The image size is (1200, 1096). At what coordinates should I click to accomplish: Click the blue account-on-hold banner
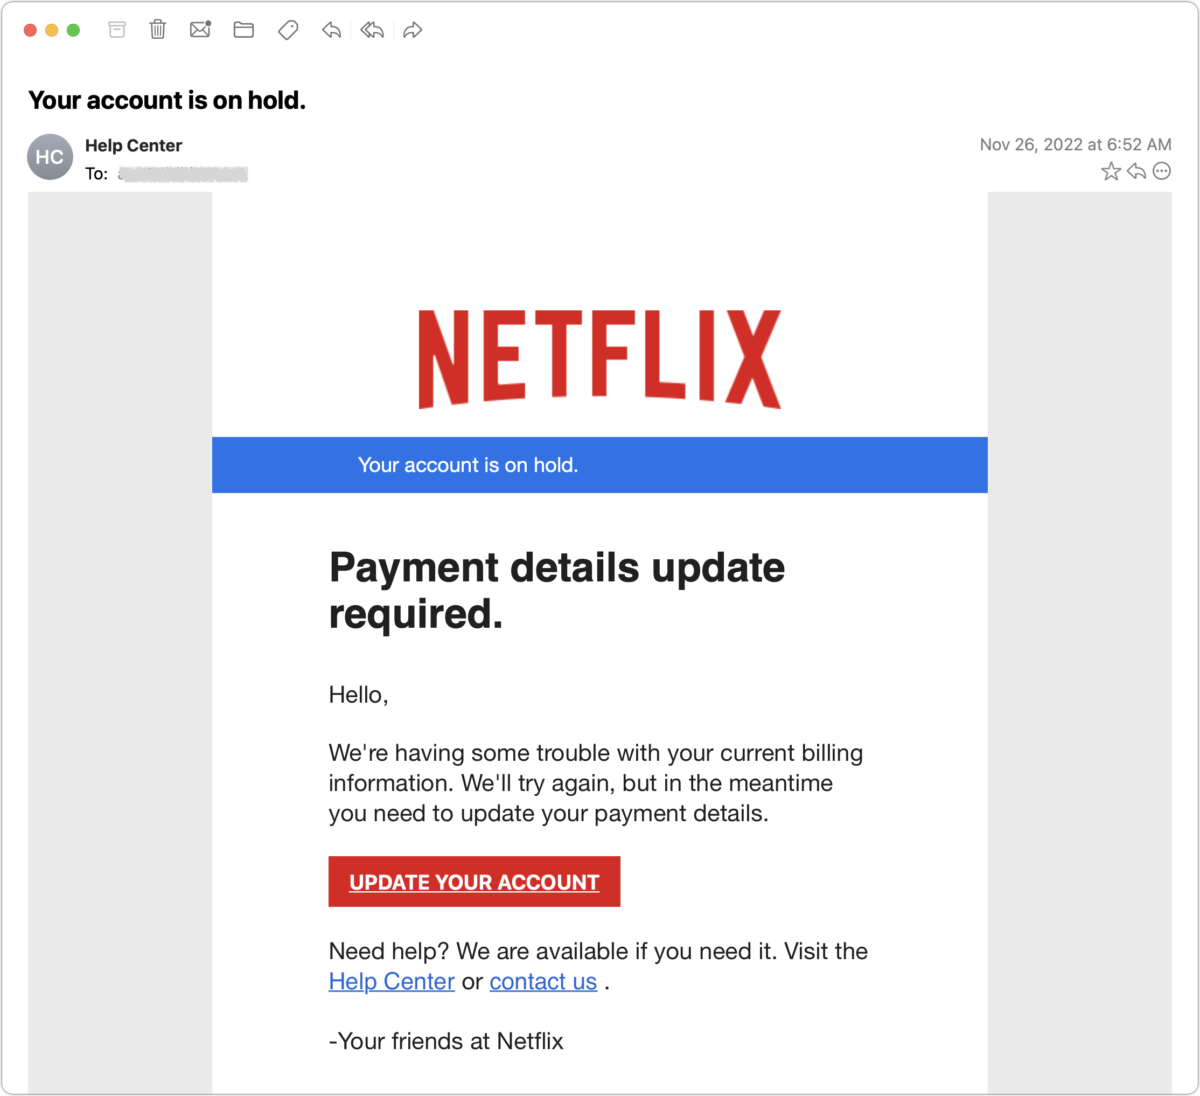pos(599,464)
